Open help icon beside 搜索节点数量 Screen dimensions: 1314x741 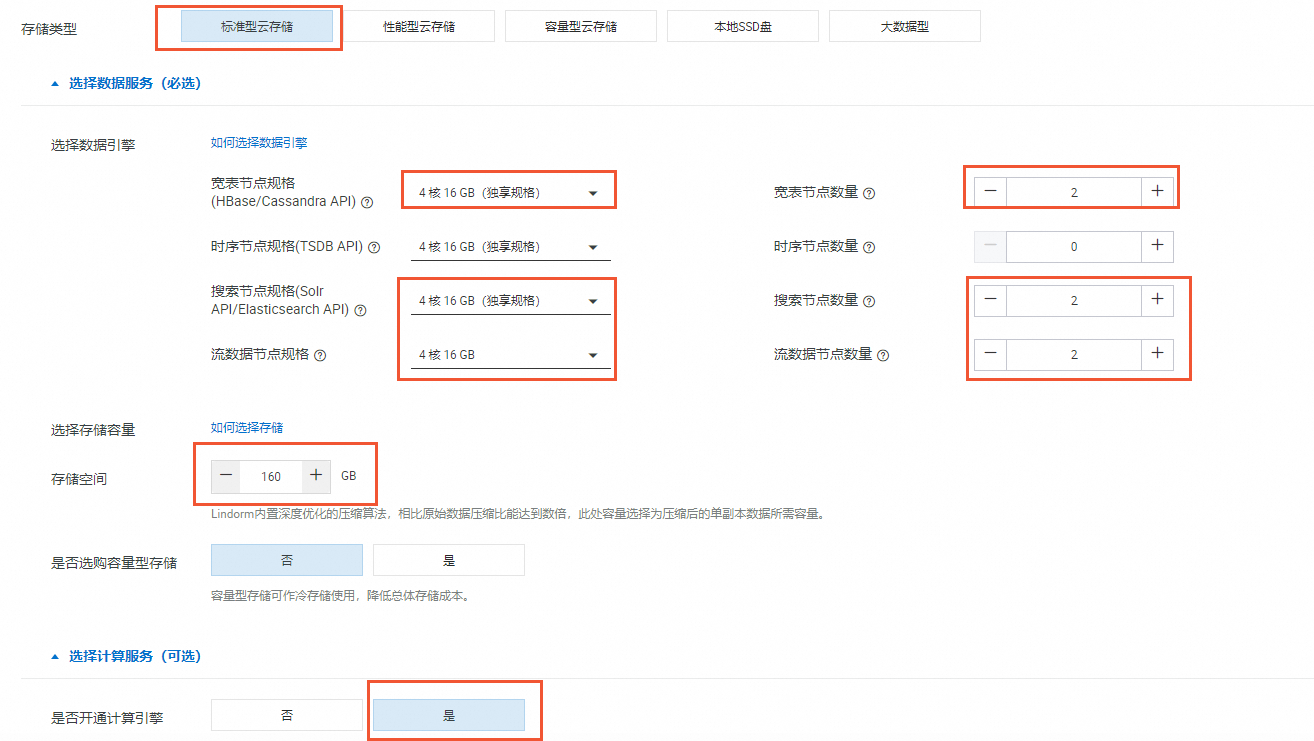(x=869, y=301)
